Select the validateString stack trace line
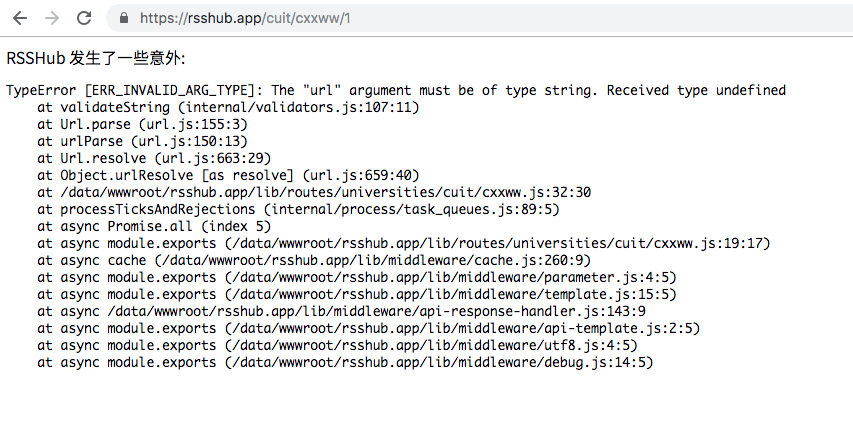The height and width of the screenshot is (429, 853). coord(228,107)
